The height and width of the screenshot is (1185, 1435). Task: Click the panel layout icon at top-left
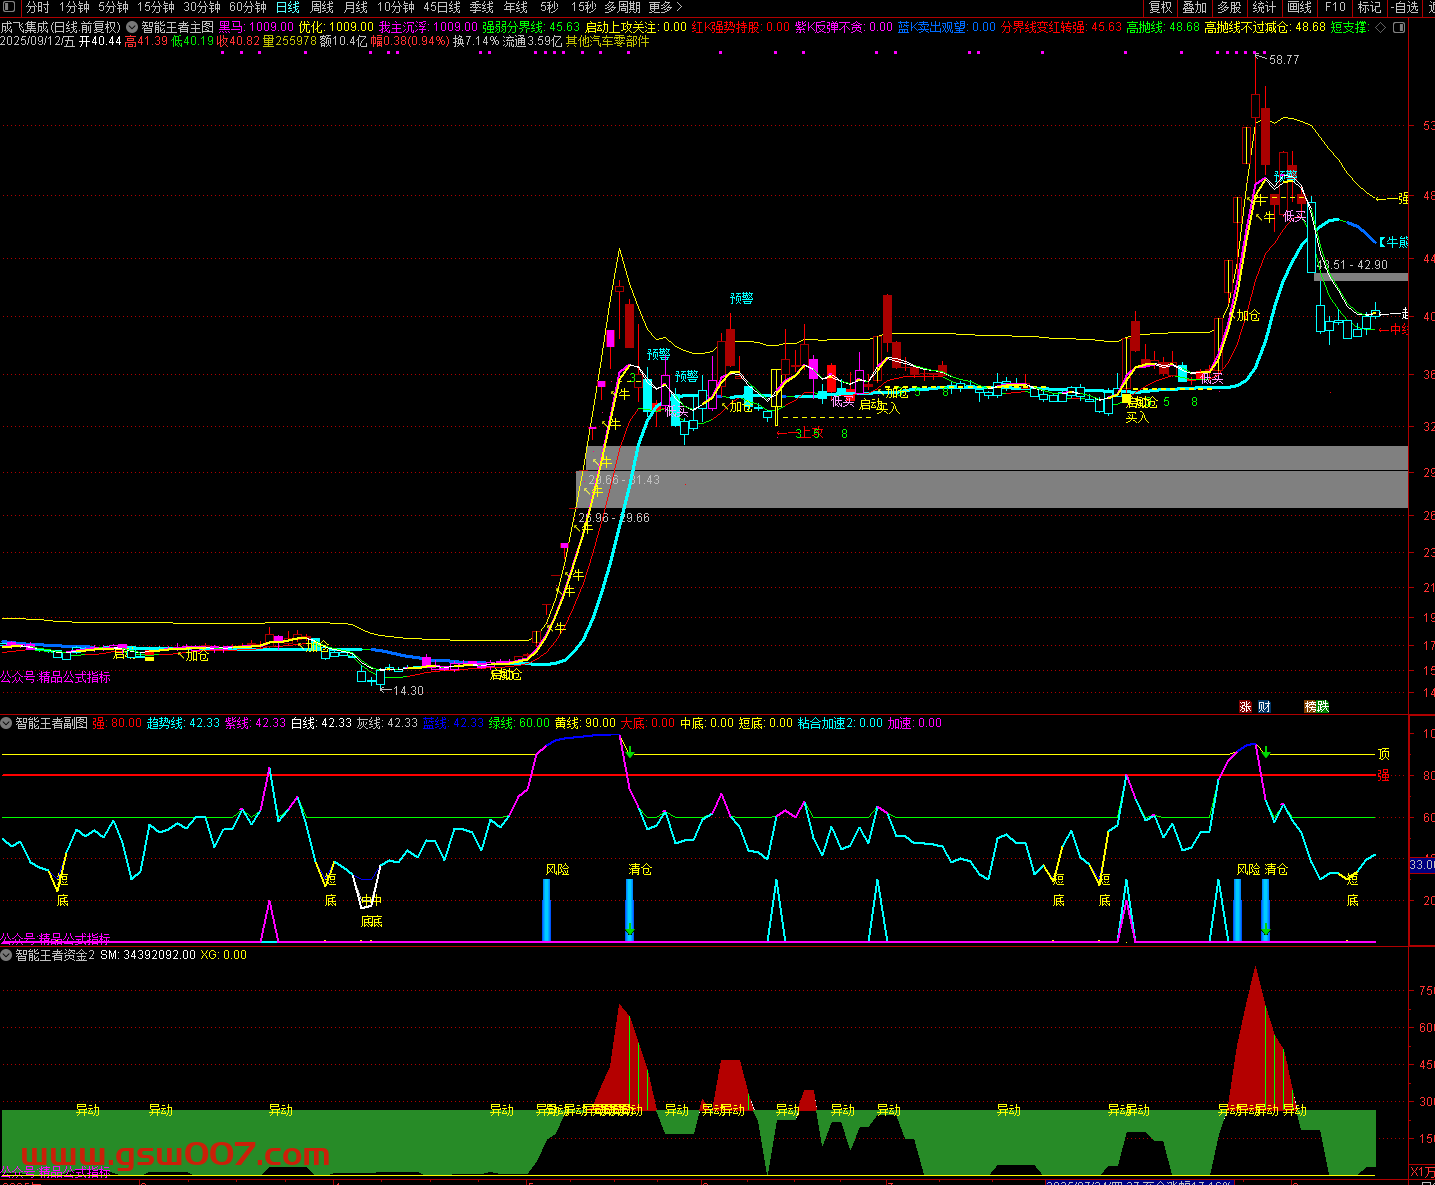(x=10, y=7)
